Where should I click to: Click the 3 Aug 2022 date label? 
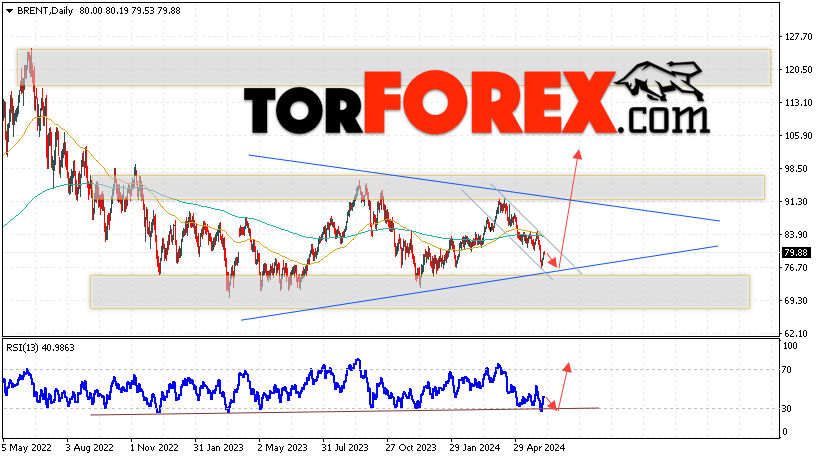point(89,448)
